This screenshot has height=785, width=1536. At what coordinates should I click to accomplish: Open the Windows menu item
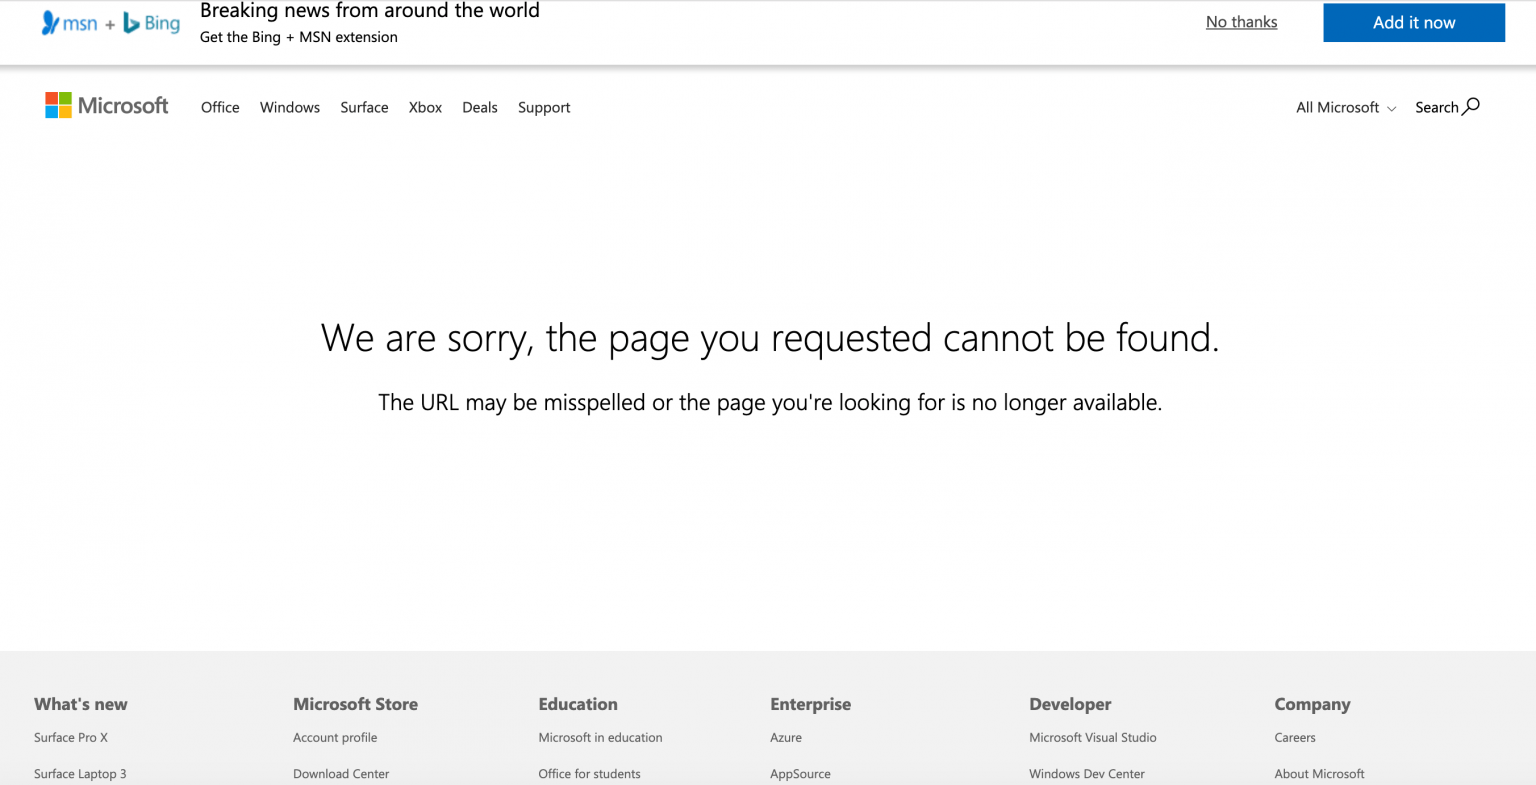point(289,107)
